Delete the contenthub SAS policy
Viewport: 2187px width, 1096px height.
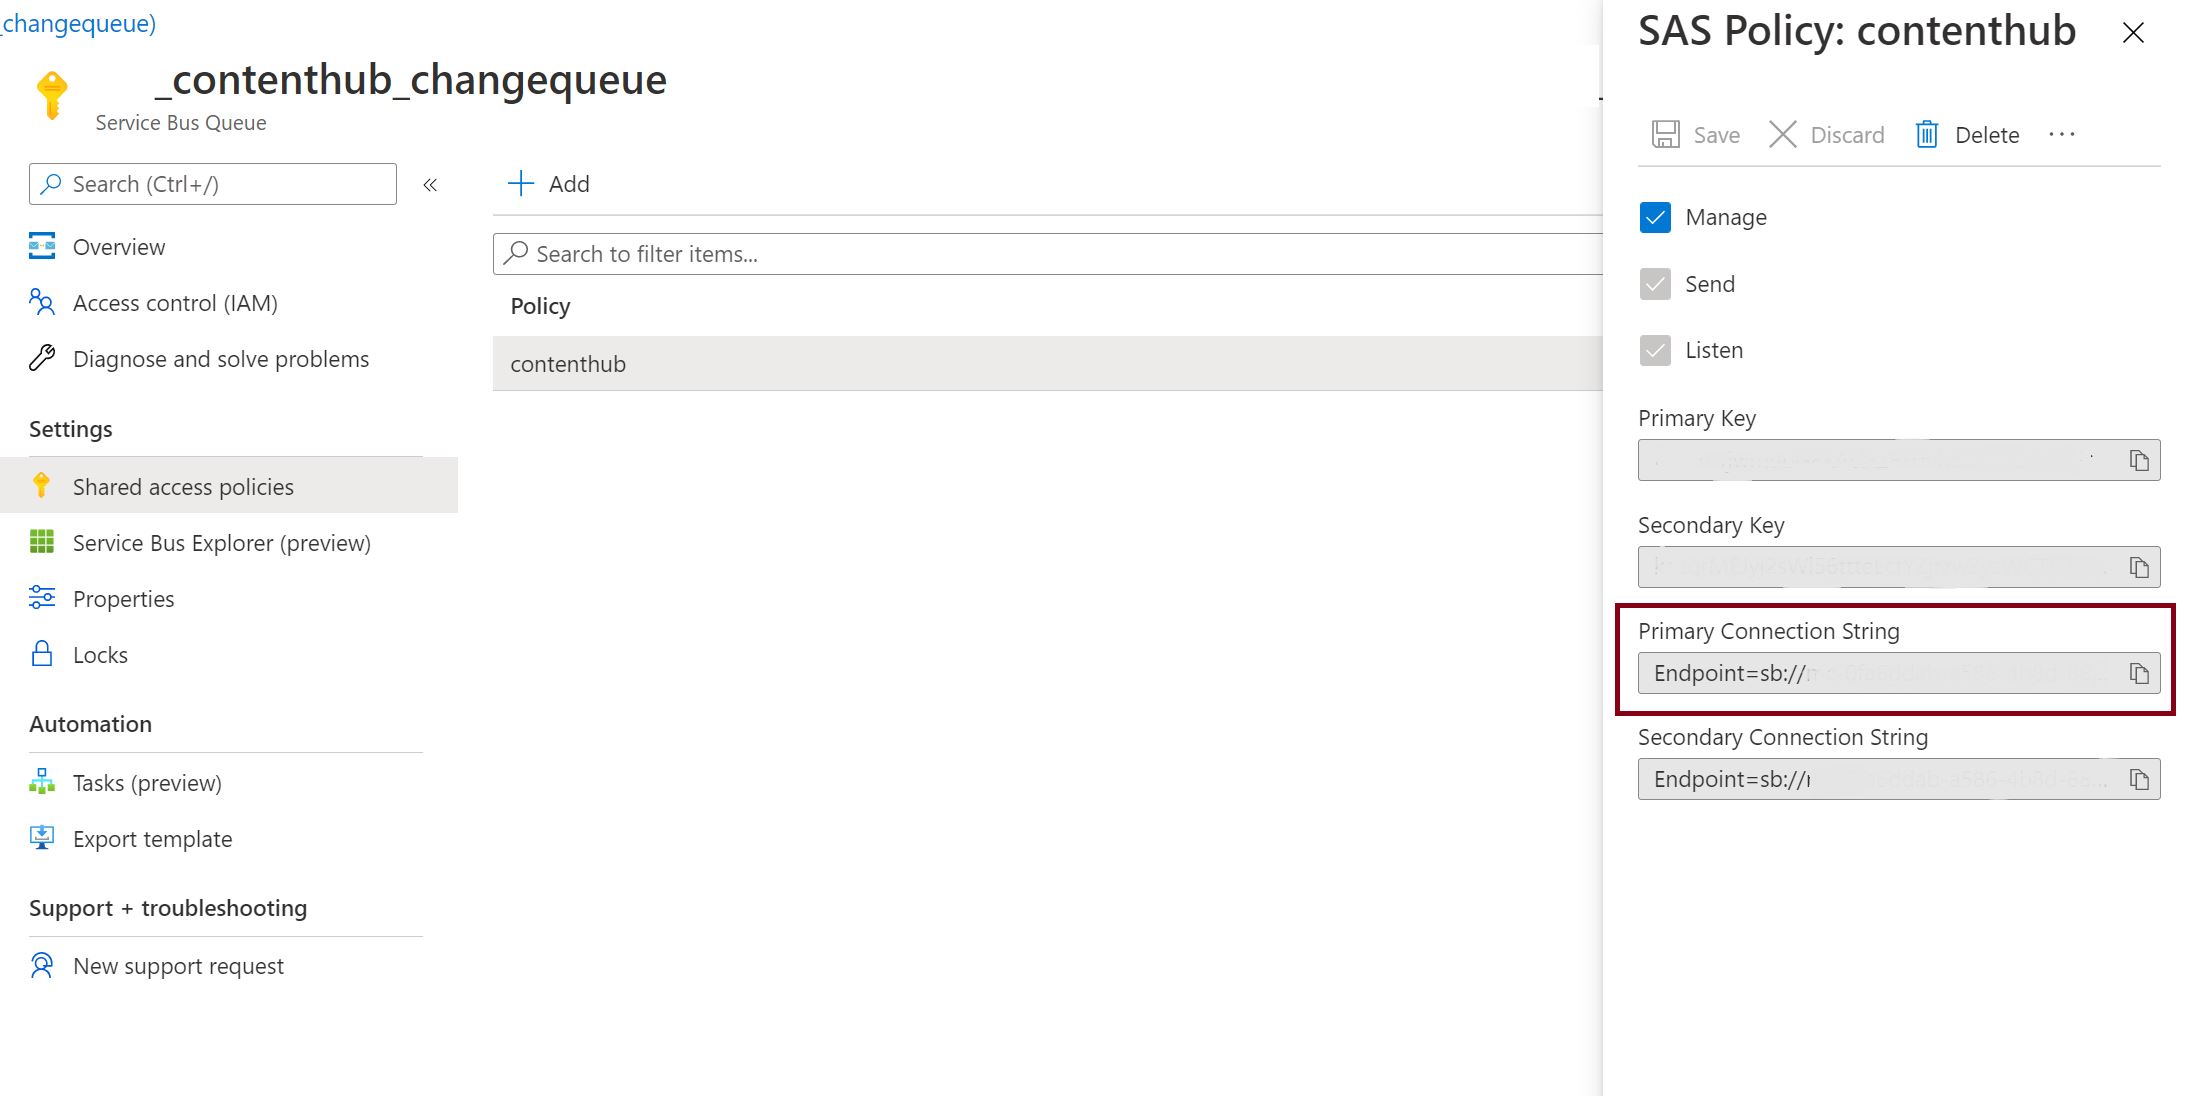point(1967,135)
